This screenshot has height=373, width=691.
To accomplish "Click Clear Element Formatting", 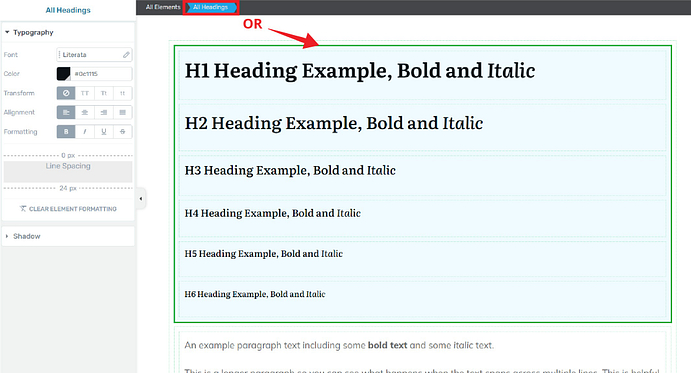I will pyautogui.click(x=68, y=209).
